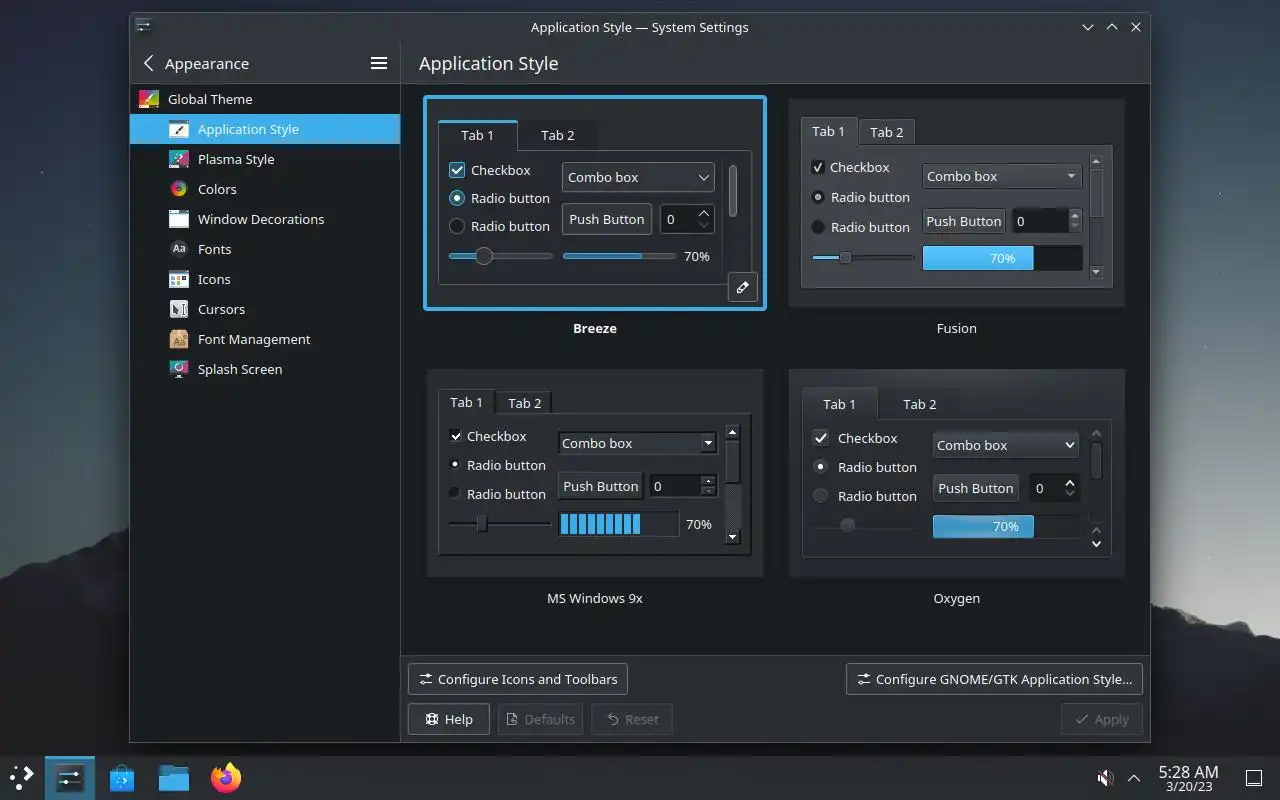The width and height of the screenshot is (1280, 800).
Task: Launch Firefox from the taskbar
Action: click(x=226, y=777)
